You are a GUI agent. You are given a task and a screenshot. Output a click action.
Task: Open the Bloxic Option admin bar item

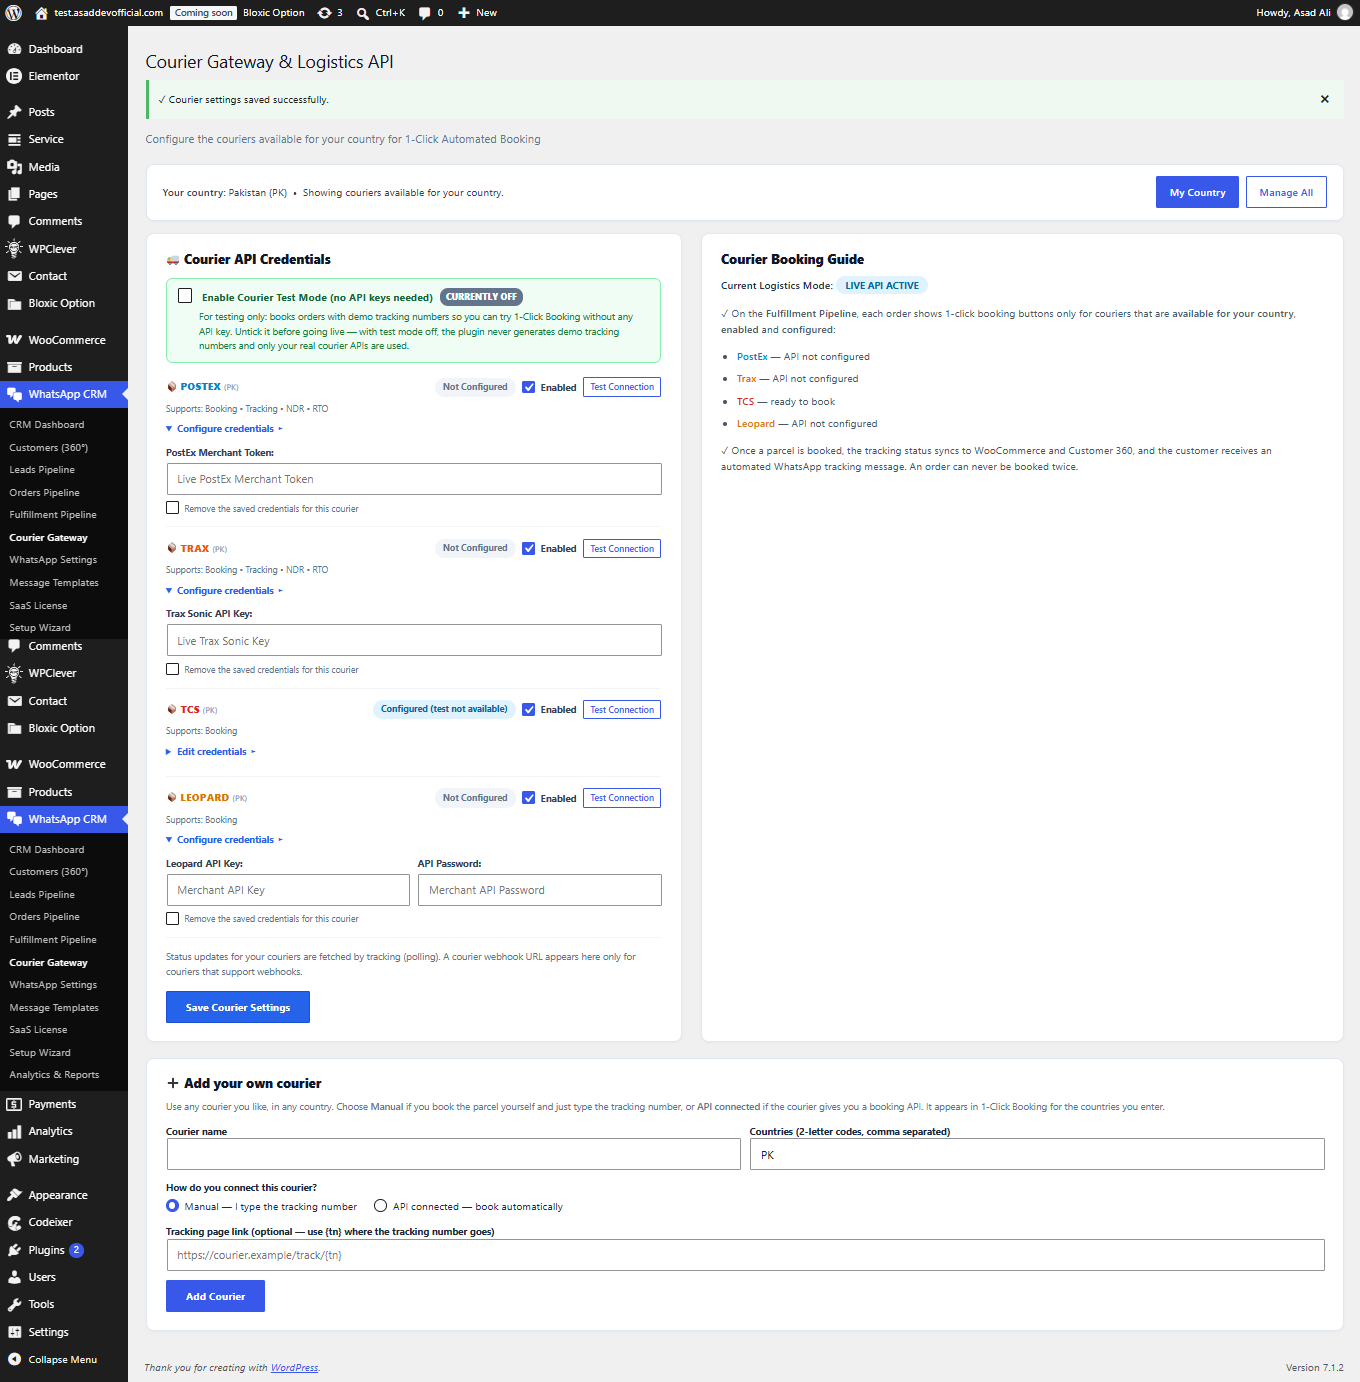[x=273, y=13]
